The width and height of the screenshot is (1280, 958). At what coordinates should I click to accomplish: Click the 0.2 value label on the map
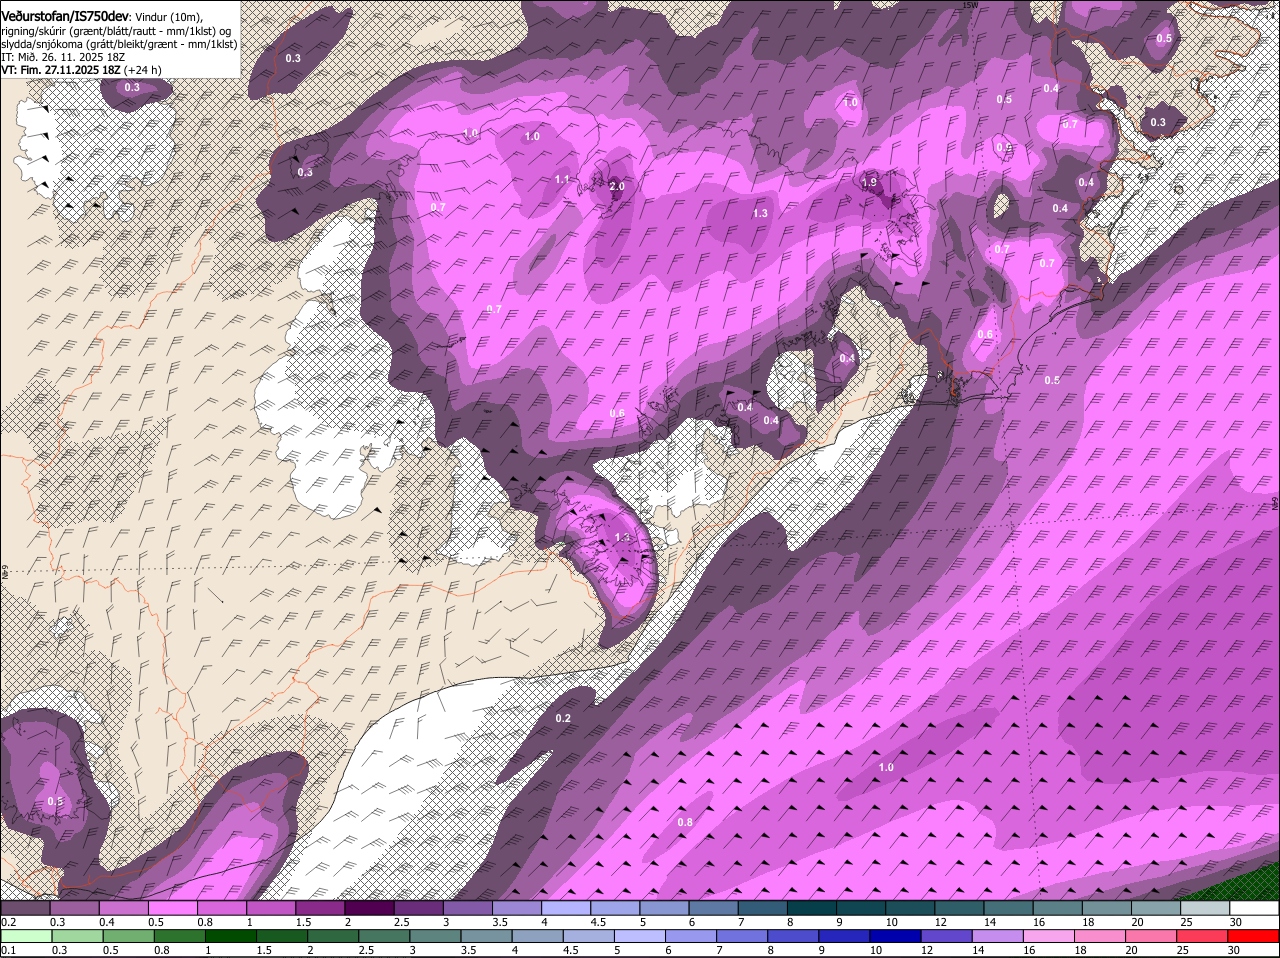562,718
